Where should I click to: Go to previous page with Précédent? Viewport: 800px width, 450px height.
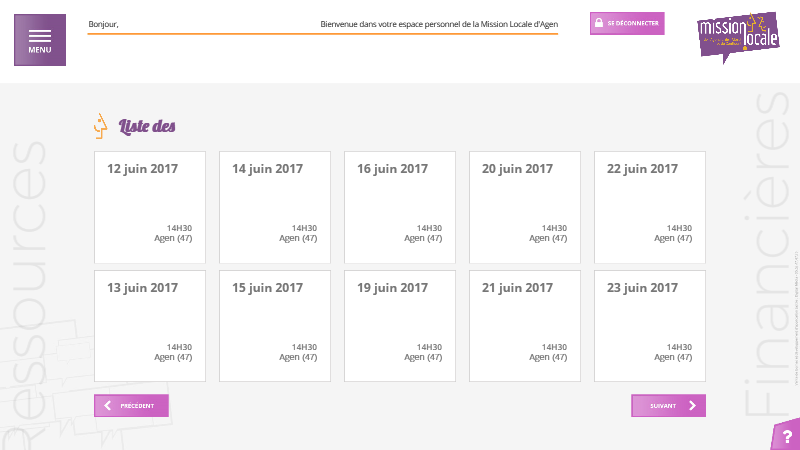click(131, 406)
